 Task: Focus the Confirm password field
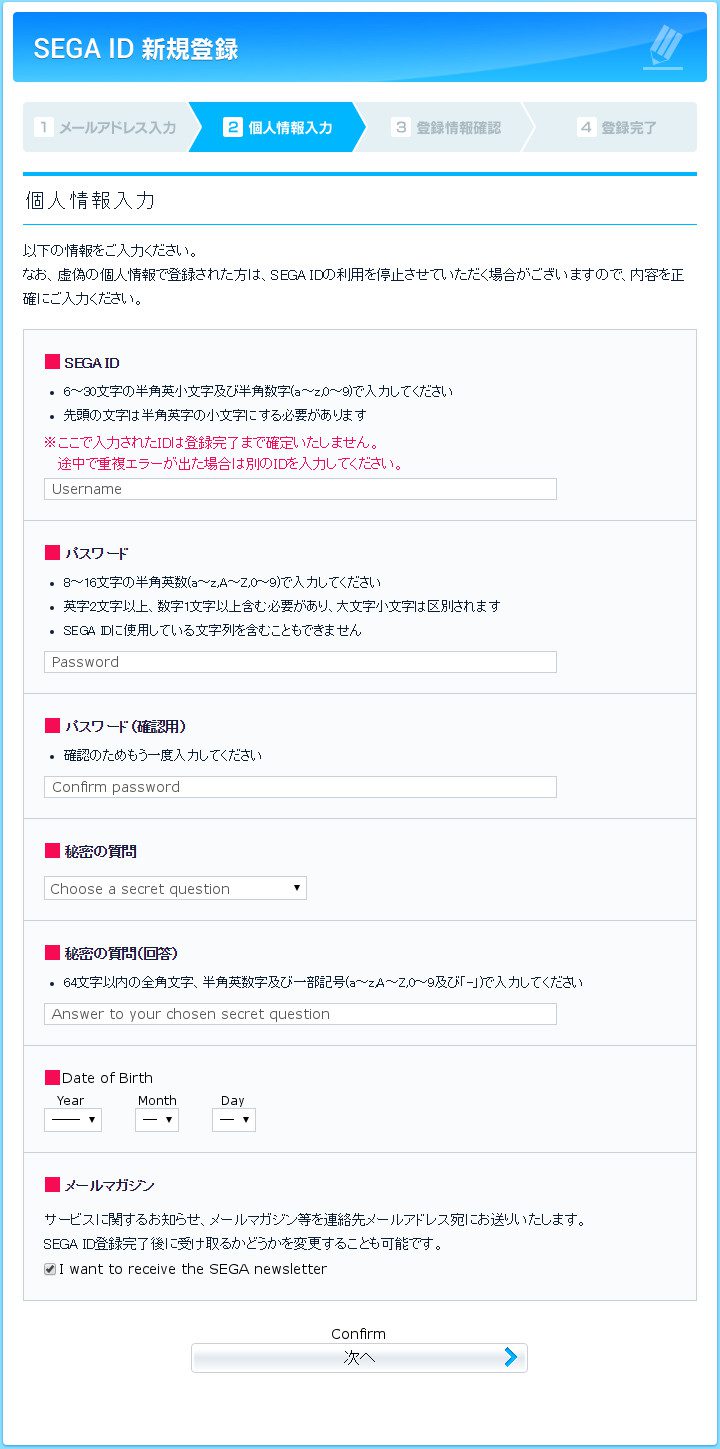point(300,787)
